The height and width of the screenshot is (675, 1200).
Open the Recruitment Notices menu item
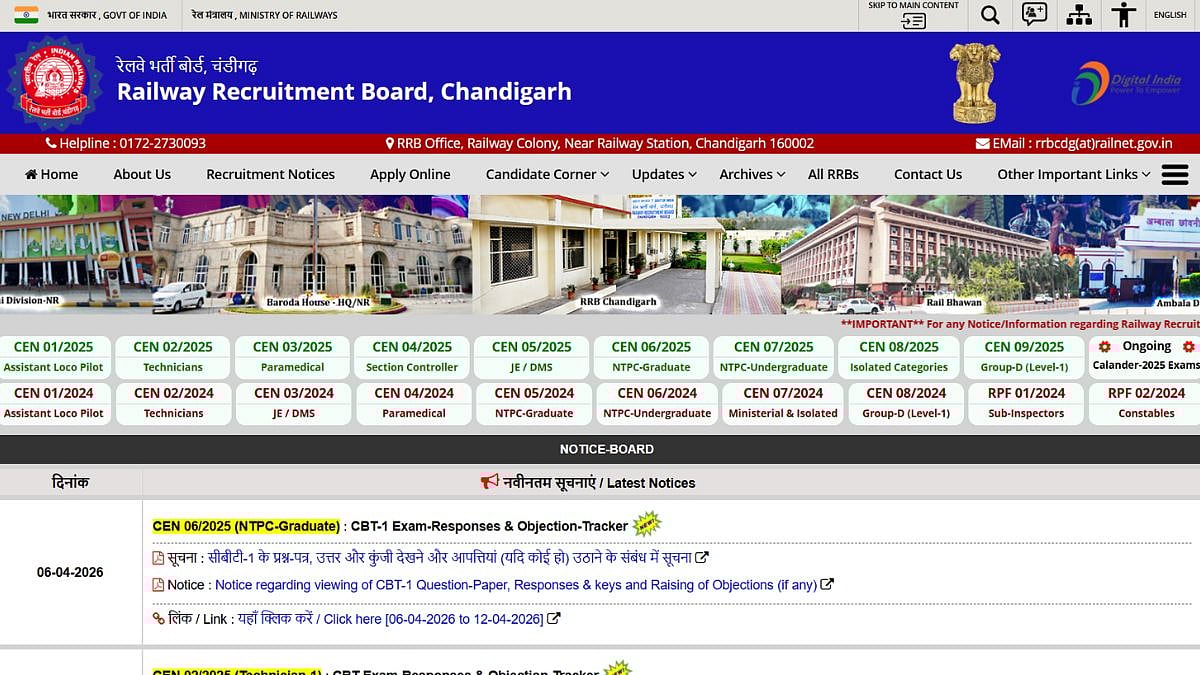(270, 174)
